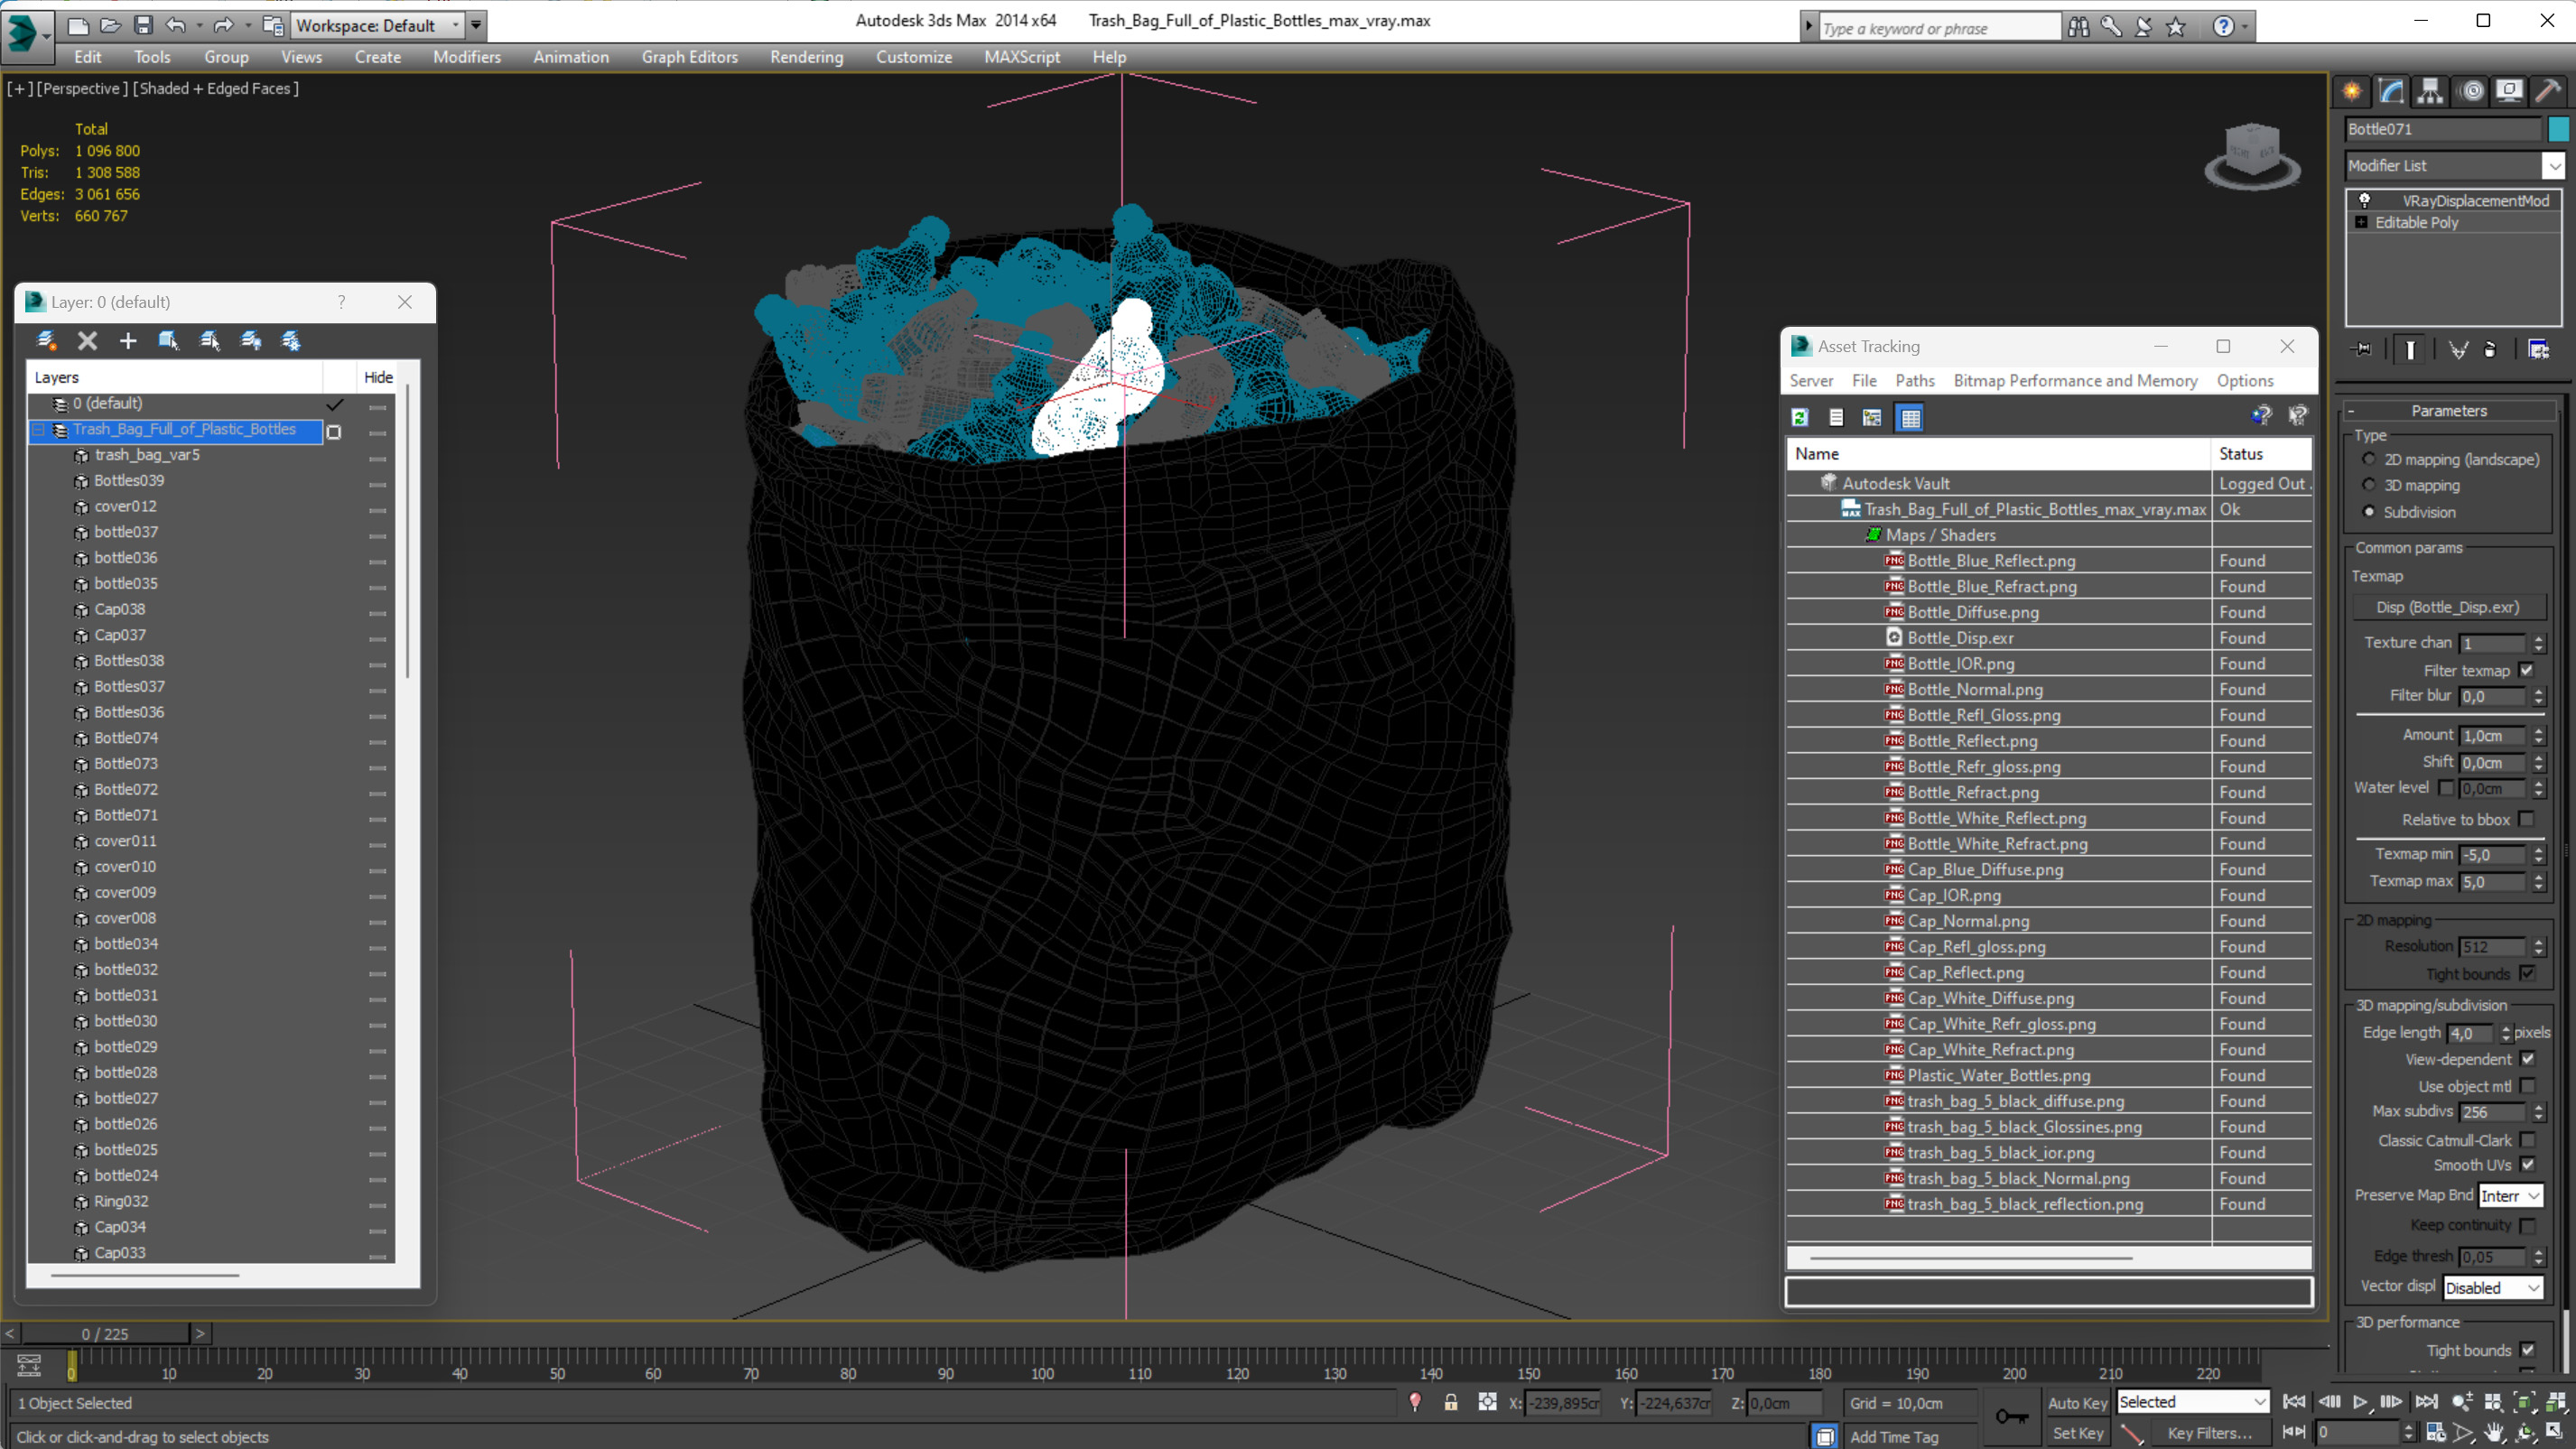The height and width of the screenshot is (1449, 2576).
Task: Select Bottle_Disp.exr row in Asset Tracking
Action: coord(2048,638)
